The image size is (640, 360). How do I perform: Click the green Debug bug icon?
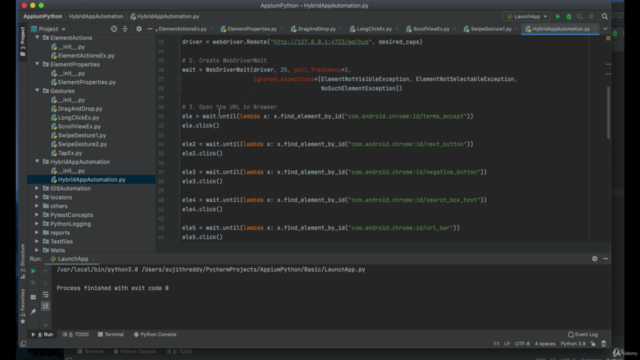(569, 16)
